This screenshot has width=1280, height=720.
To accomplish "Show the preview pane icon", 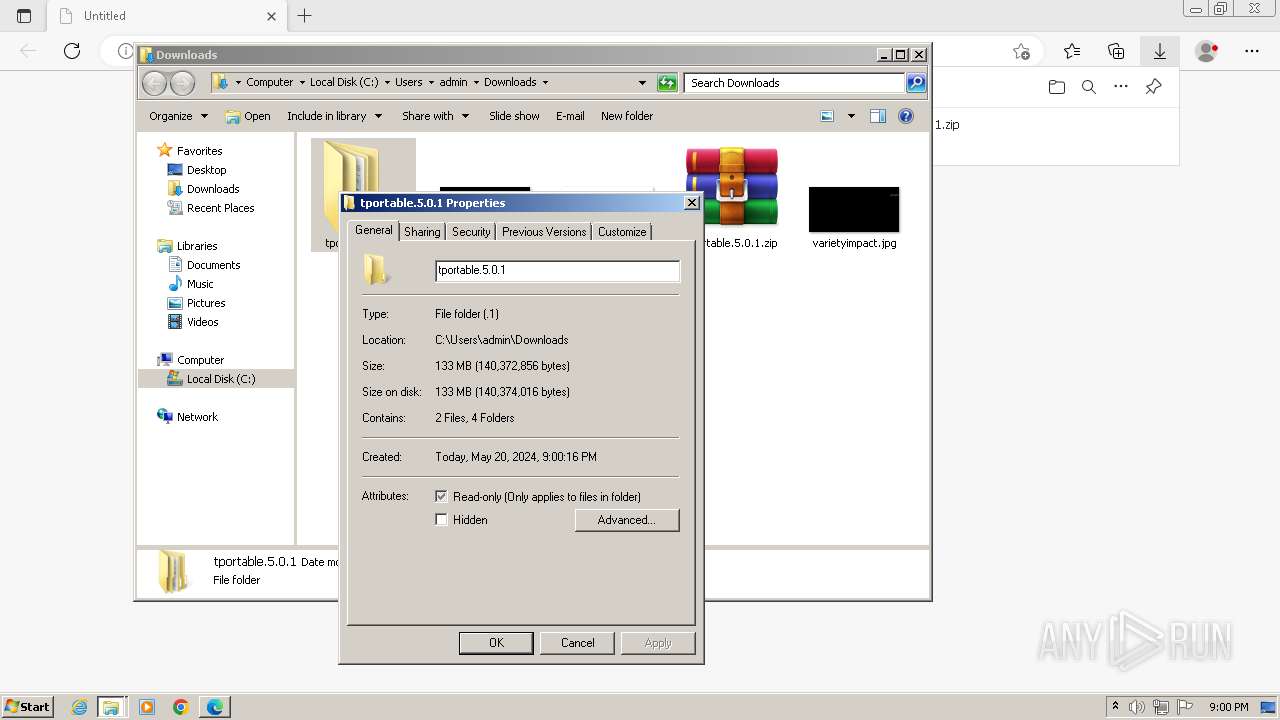I will click(x=877, y=116).
